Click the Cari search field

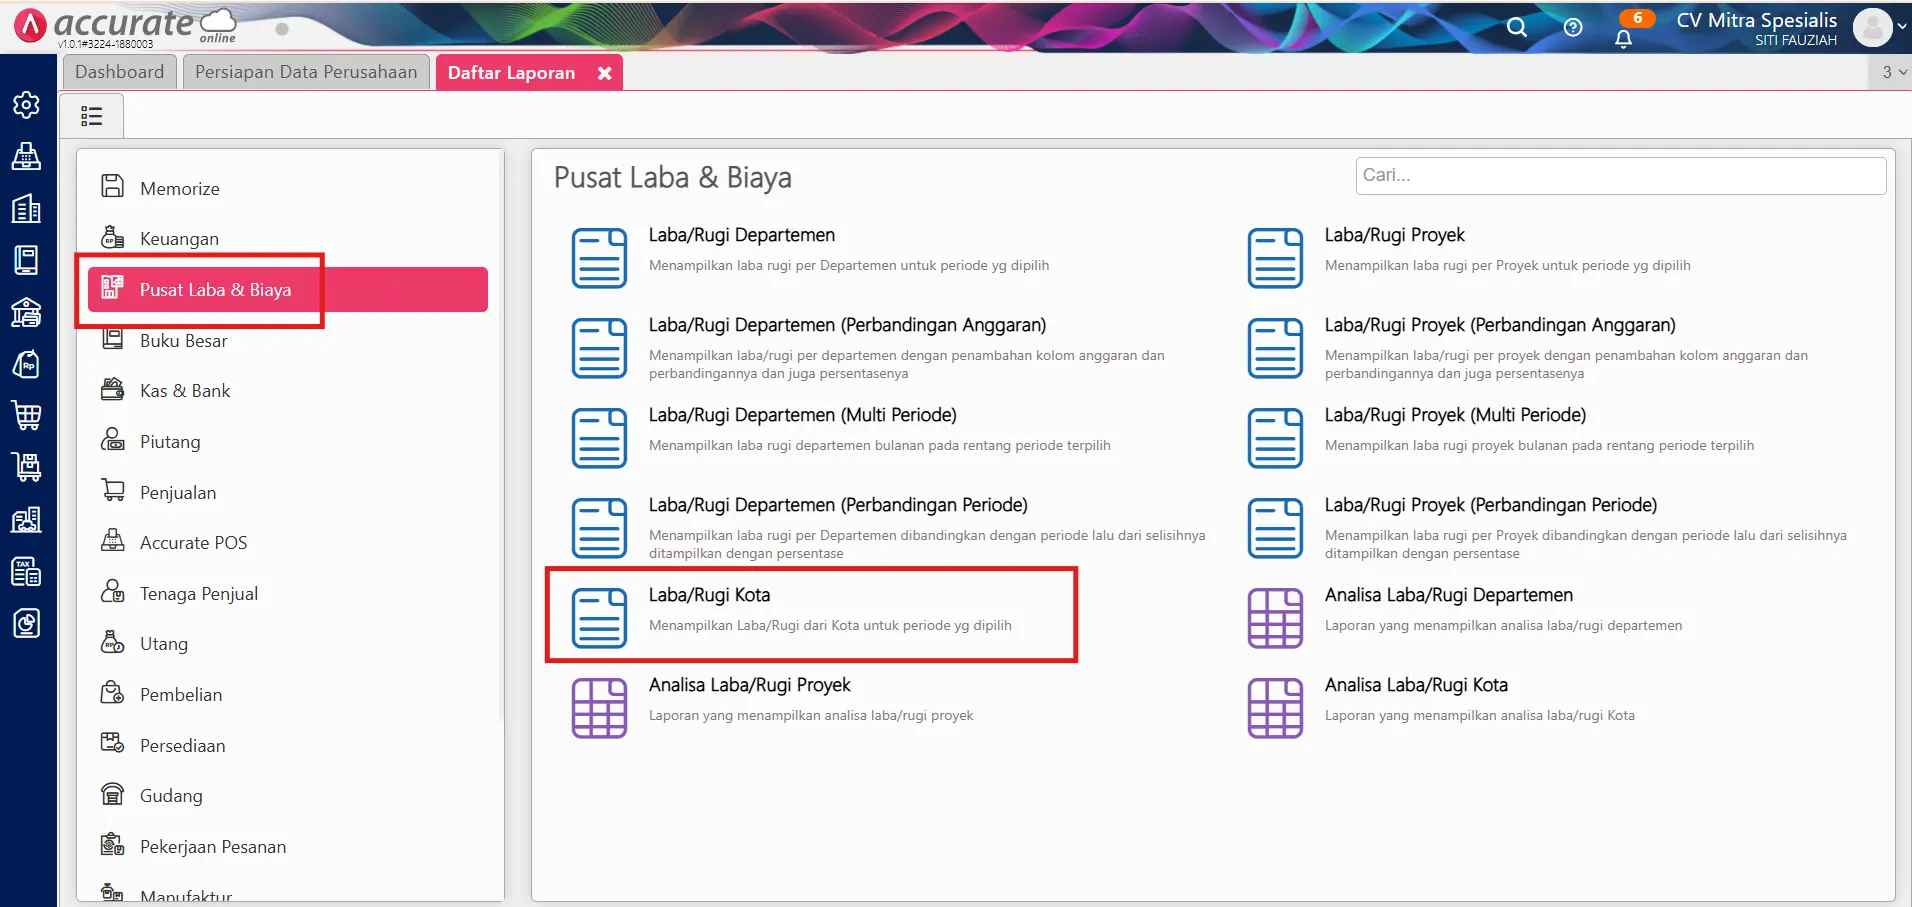click(1620, 175)
